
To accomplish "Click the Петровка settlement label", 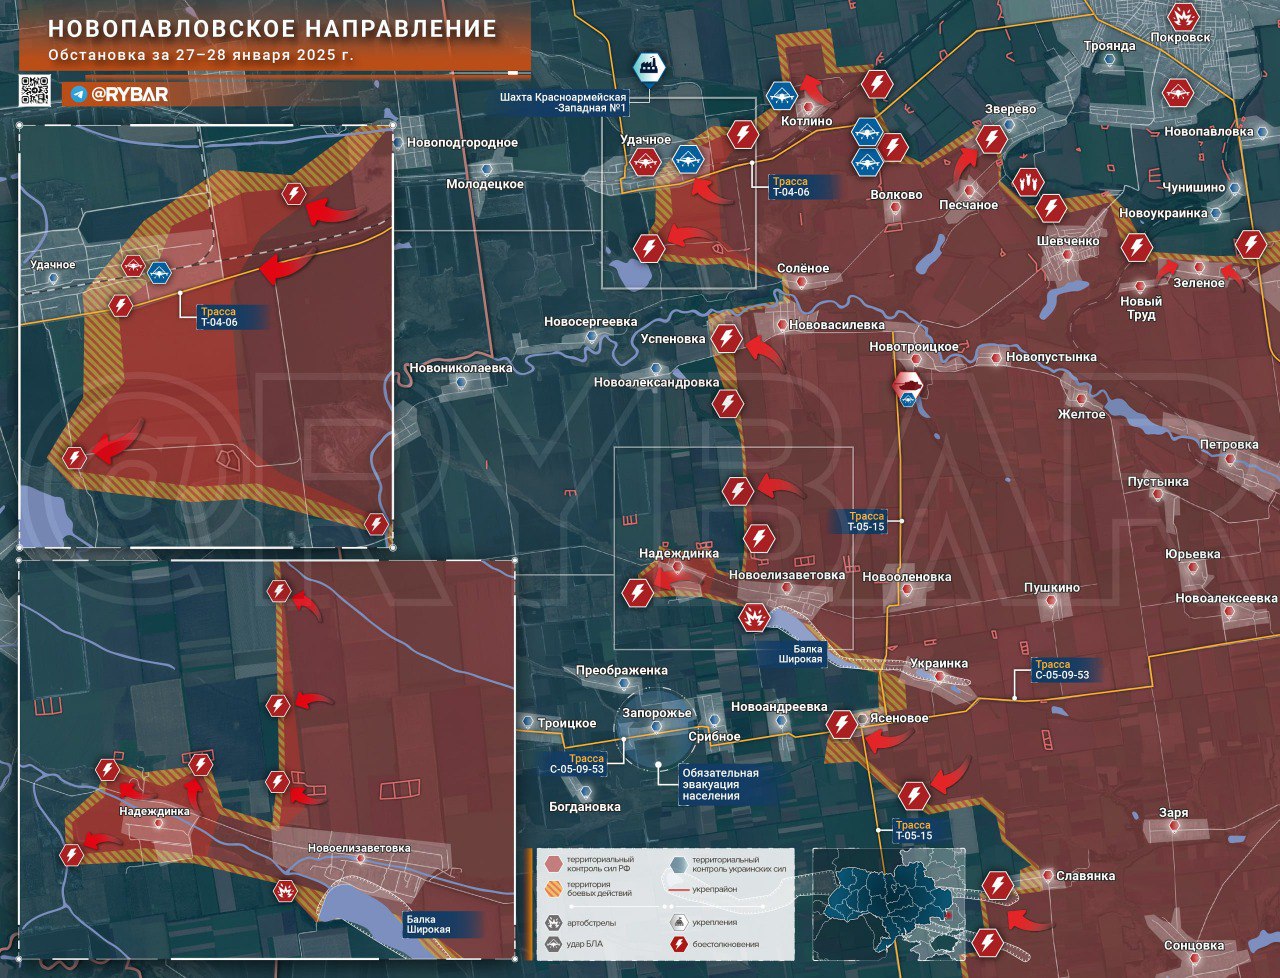I will point(1229,444).
